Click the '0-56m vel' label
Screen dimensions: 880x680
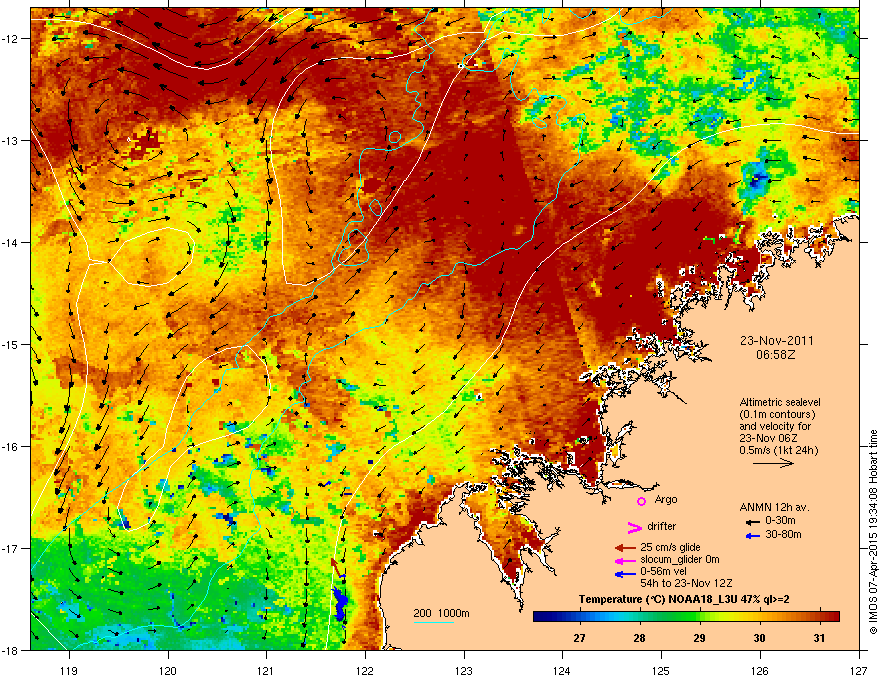point(663,571)
